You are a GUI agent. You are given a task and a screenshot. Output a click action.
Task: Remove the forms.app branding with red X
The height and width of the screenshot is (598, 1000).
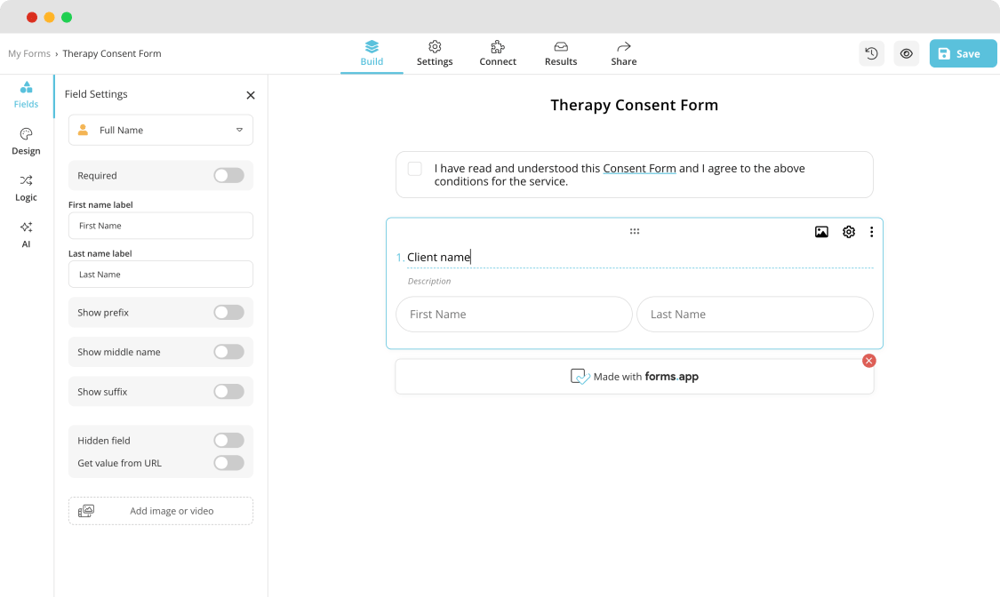(x=869, y=360)
